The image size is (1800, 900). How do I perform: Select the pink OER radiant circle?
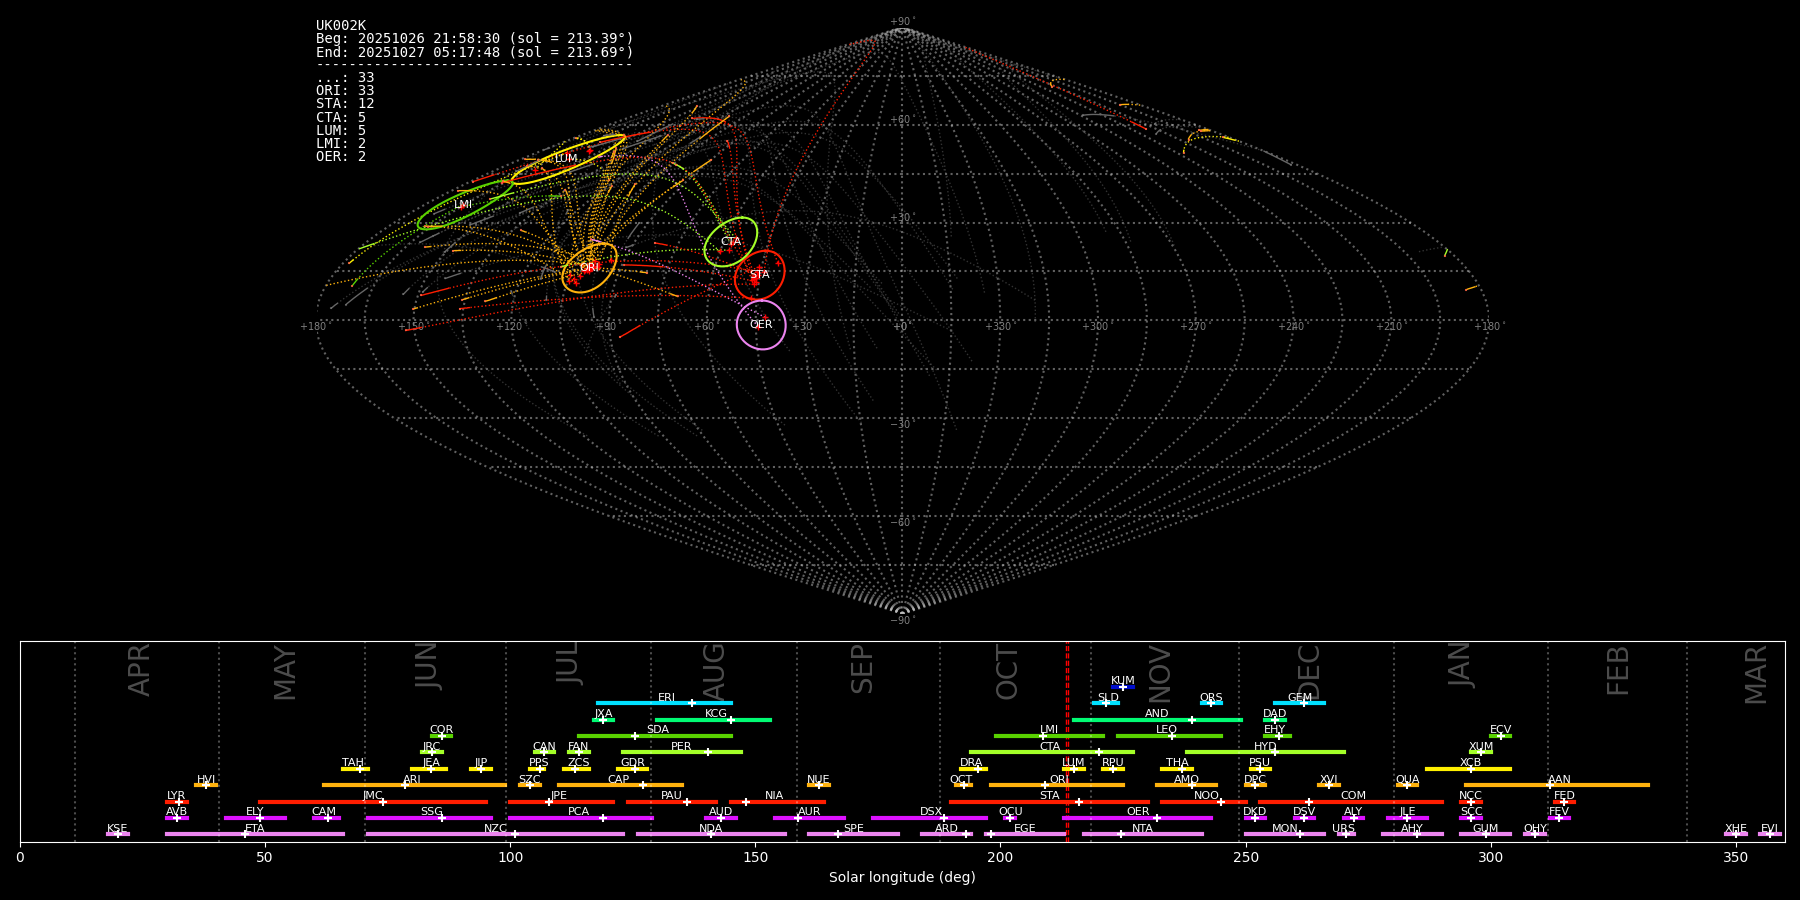(761, 325)
